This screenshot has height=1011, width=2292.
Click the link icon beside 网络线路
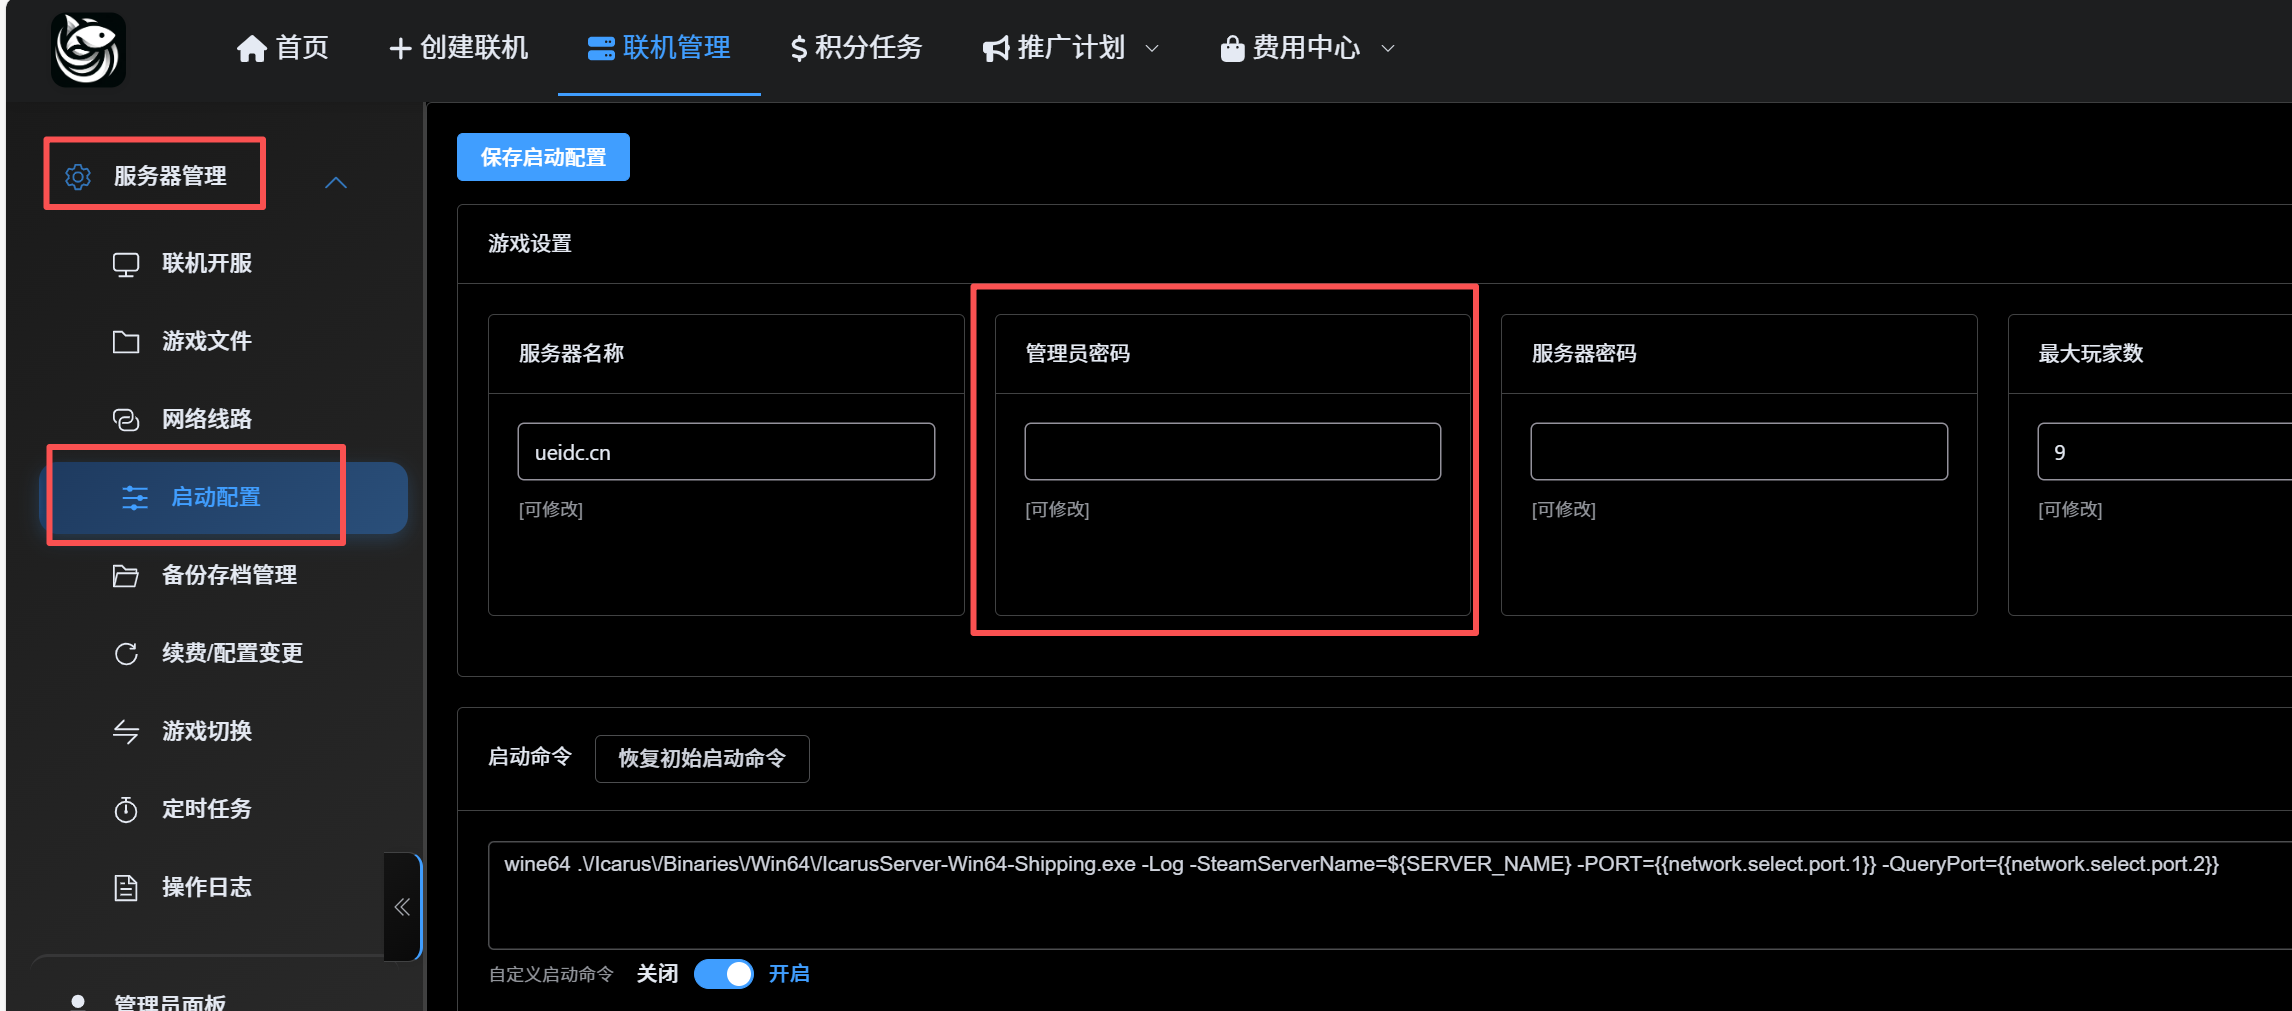(x=126, y=420)
